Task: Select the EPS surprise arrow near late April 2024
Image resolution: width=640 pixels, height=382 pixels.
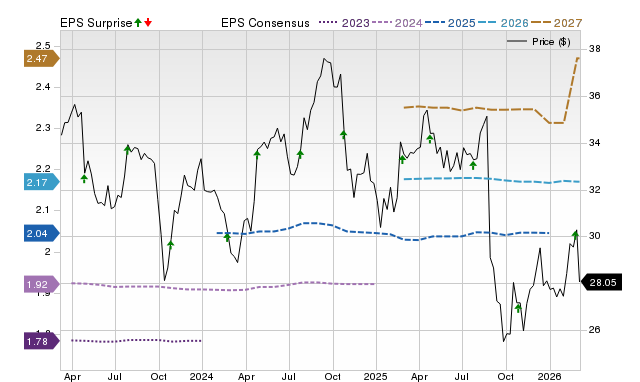Action: [x=257, y=154]
